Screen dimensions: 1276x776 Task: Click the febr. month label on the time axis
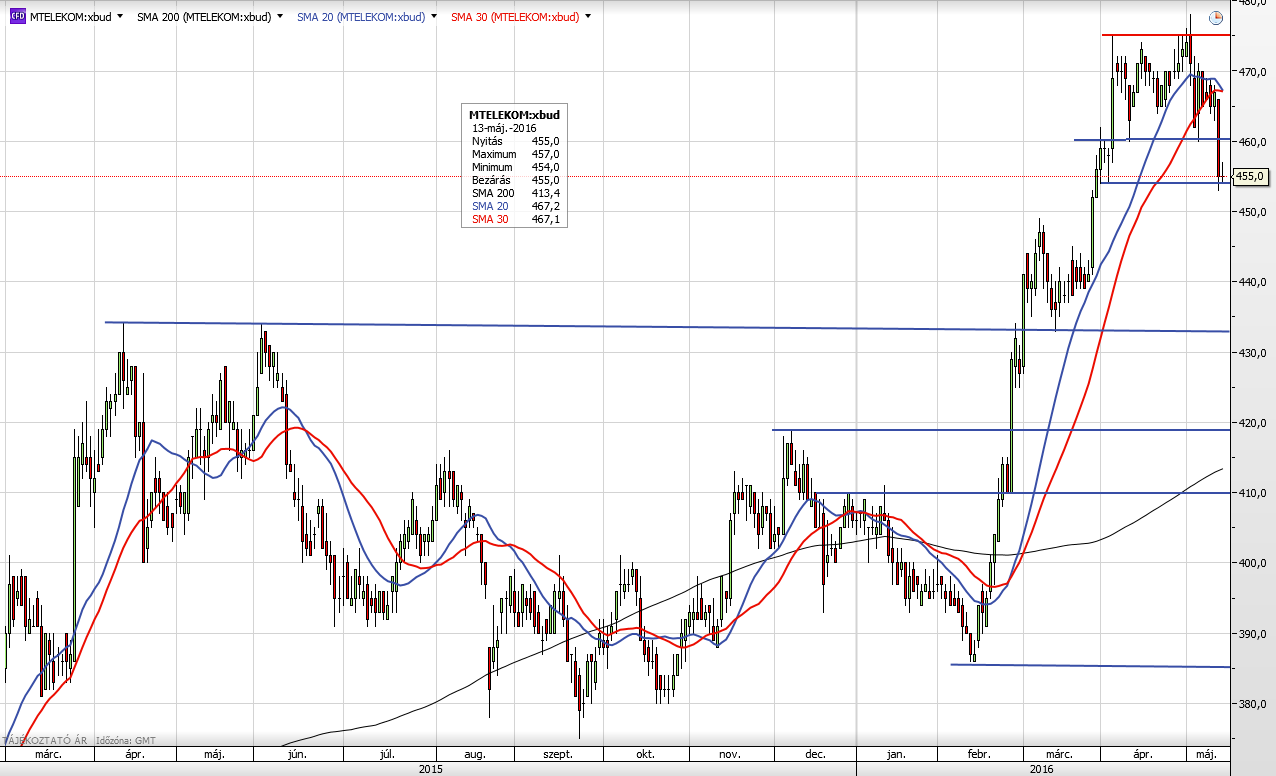(x=978, y=755)
